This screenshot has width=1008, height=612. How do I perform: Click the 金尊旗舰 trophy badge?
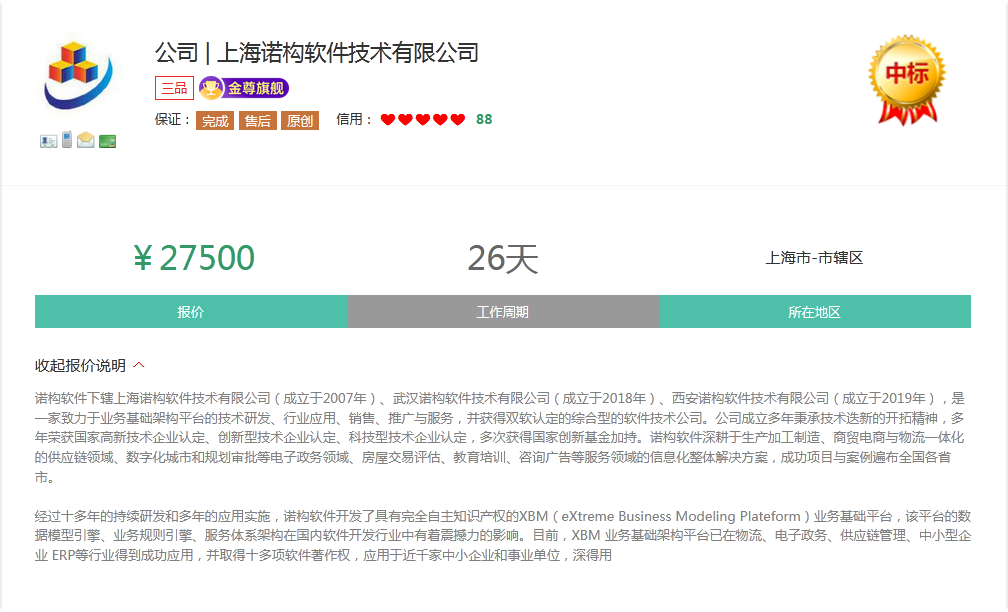(243, 90)
